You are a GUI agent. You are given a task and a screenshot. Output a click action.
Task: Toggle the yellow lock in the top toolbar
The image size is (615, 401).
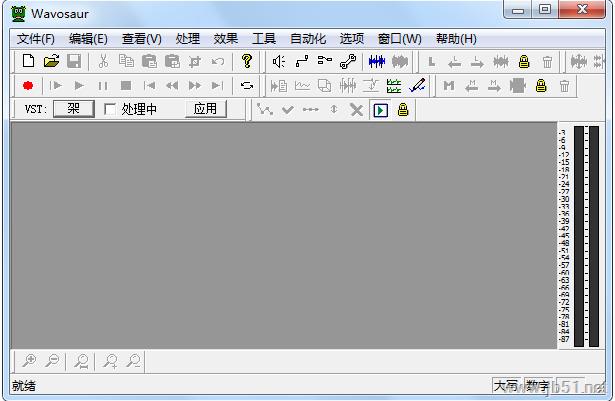click(524, 62)
